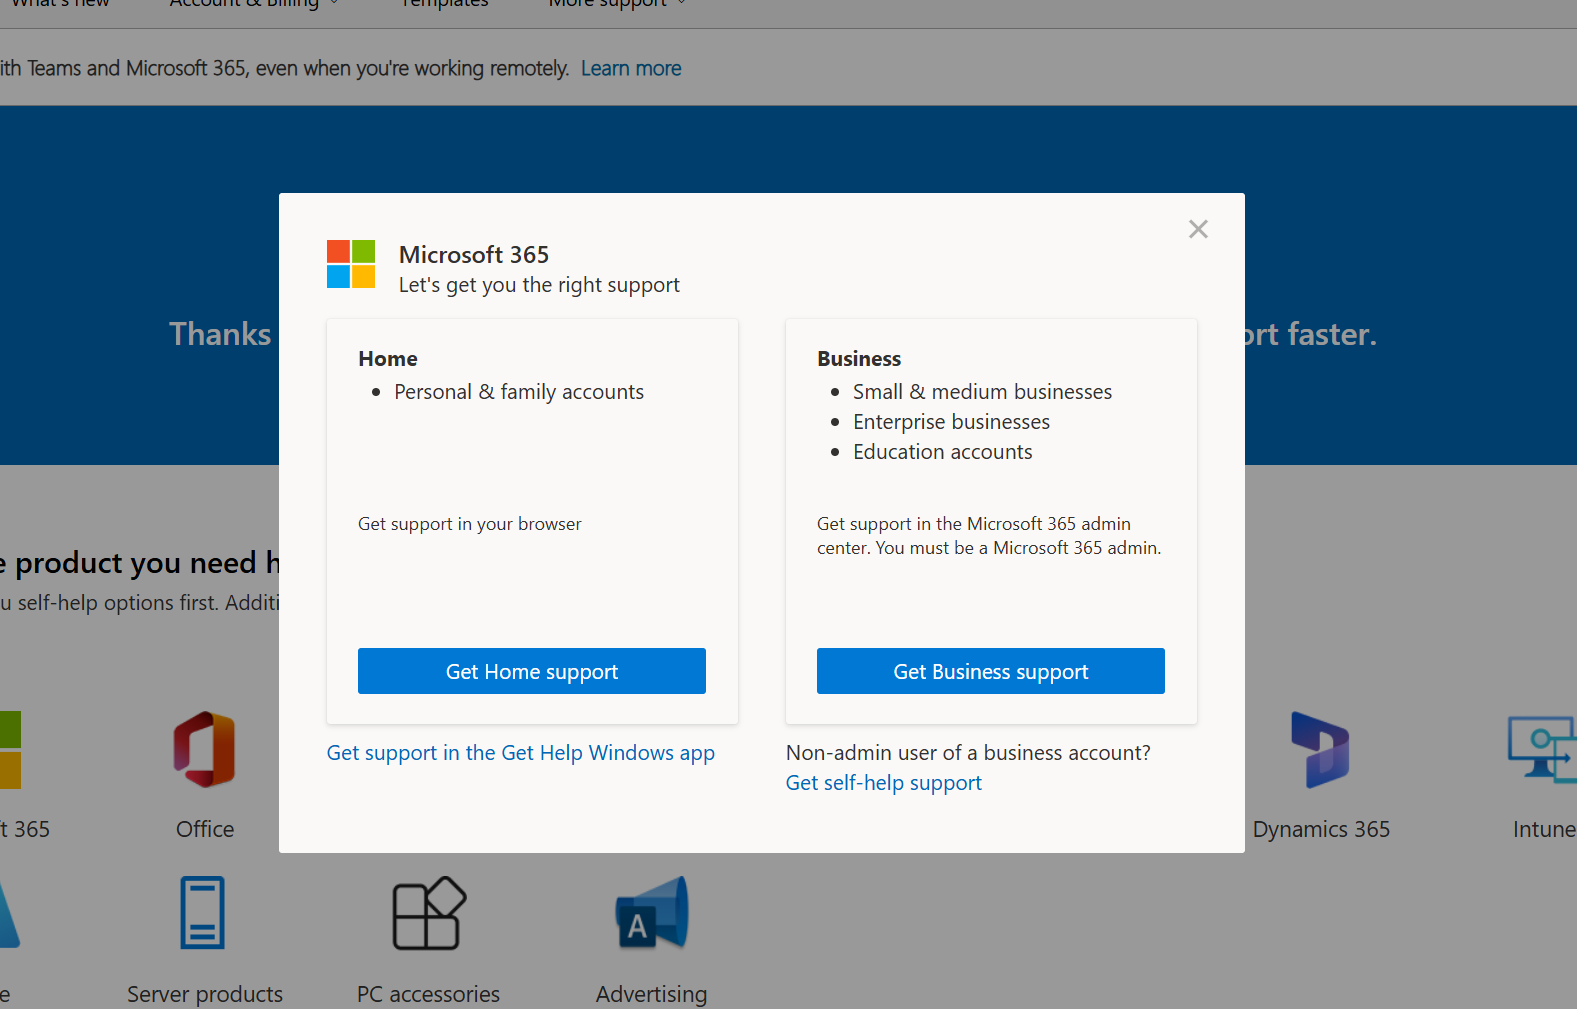Select the Intune product icon
The height and width of the screenshot is (1009, 1577).
(1543, 748)
